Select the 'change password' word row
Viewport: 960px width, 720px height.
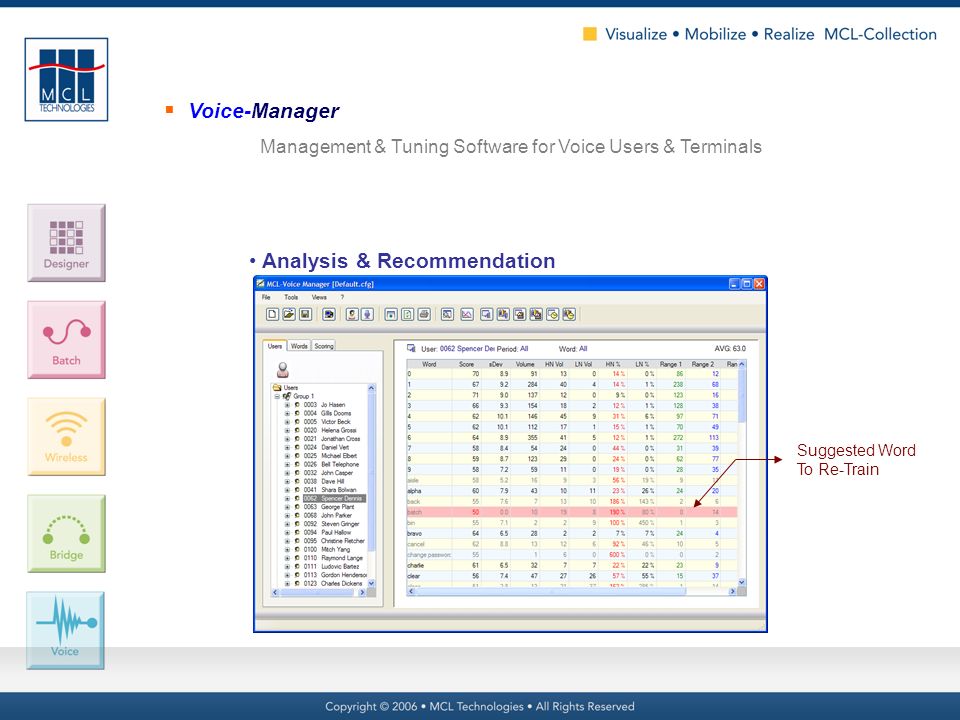click(x=572, y=555)
